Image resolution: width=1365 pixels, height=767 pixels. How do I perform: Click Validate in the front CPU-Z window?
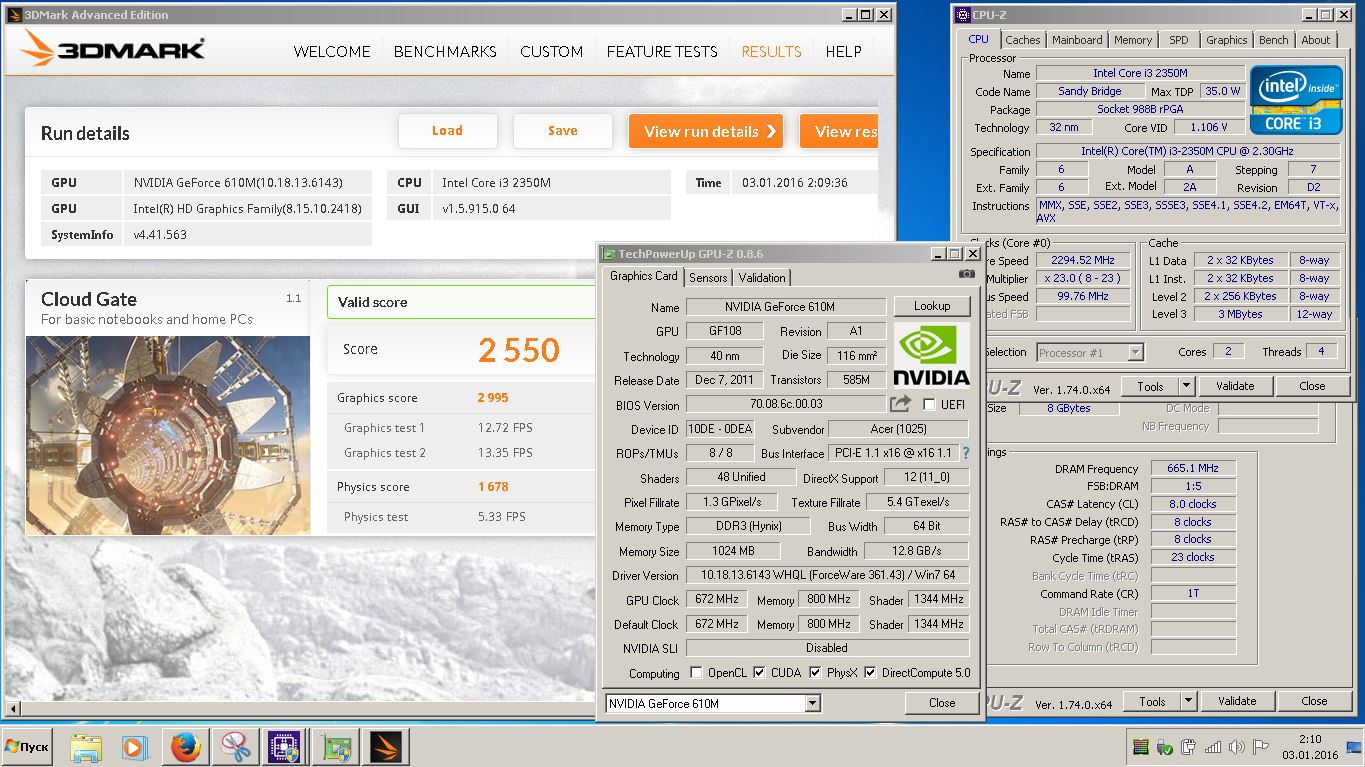(1235, 386)
